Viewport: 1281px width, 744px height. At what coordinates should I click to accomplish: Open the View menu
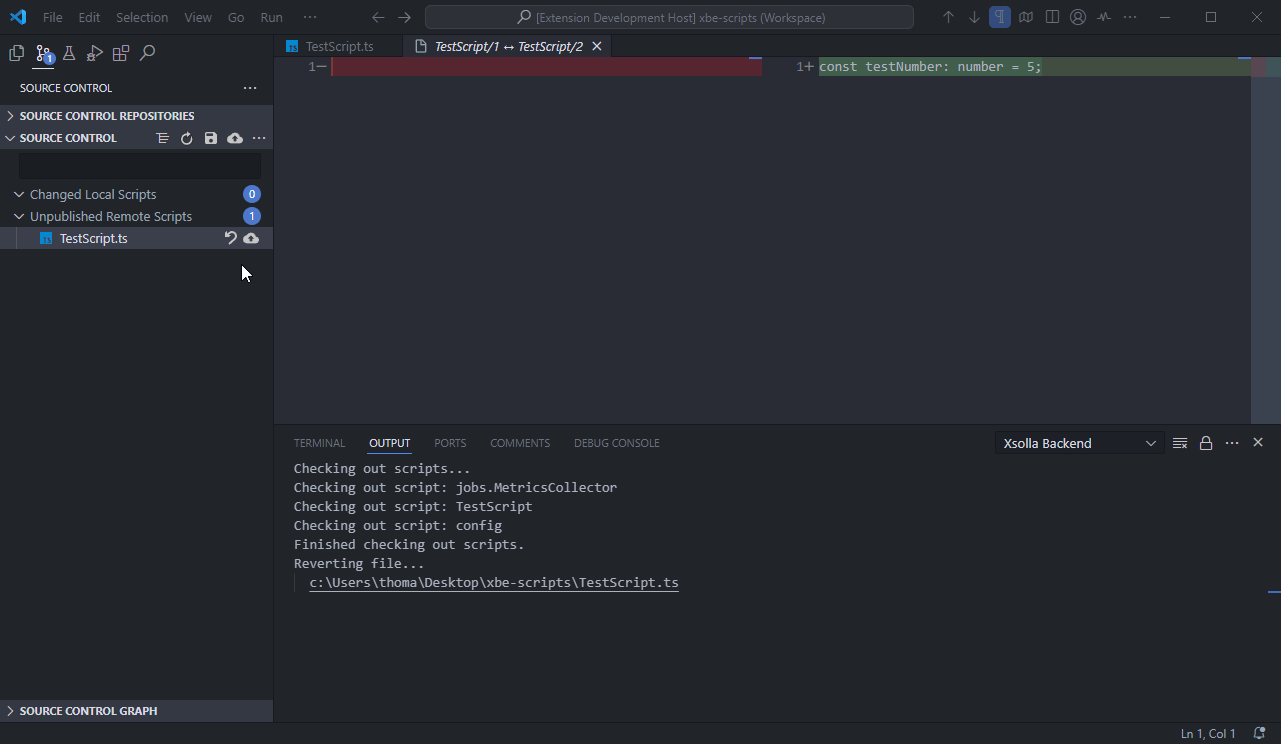coord(198,17)
